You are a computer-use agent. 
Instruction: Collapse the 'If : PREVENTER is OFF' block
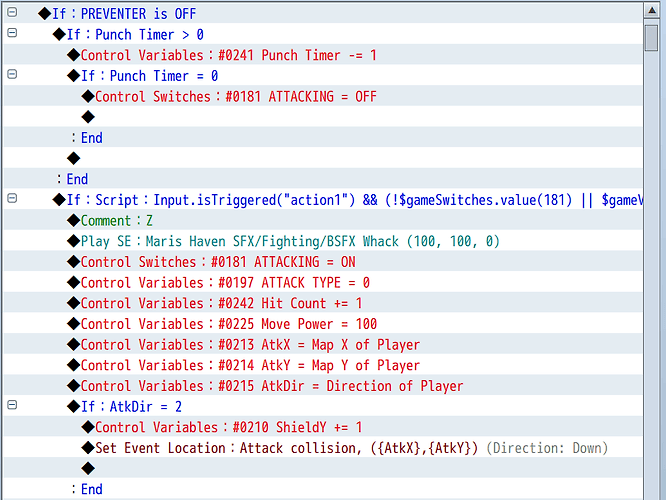coord(12,12)
